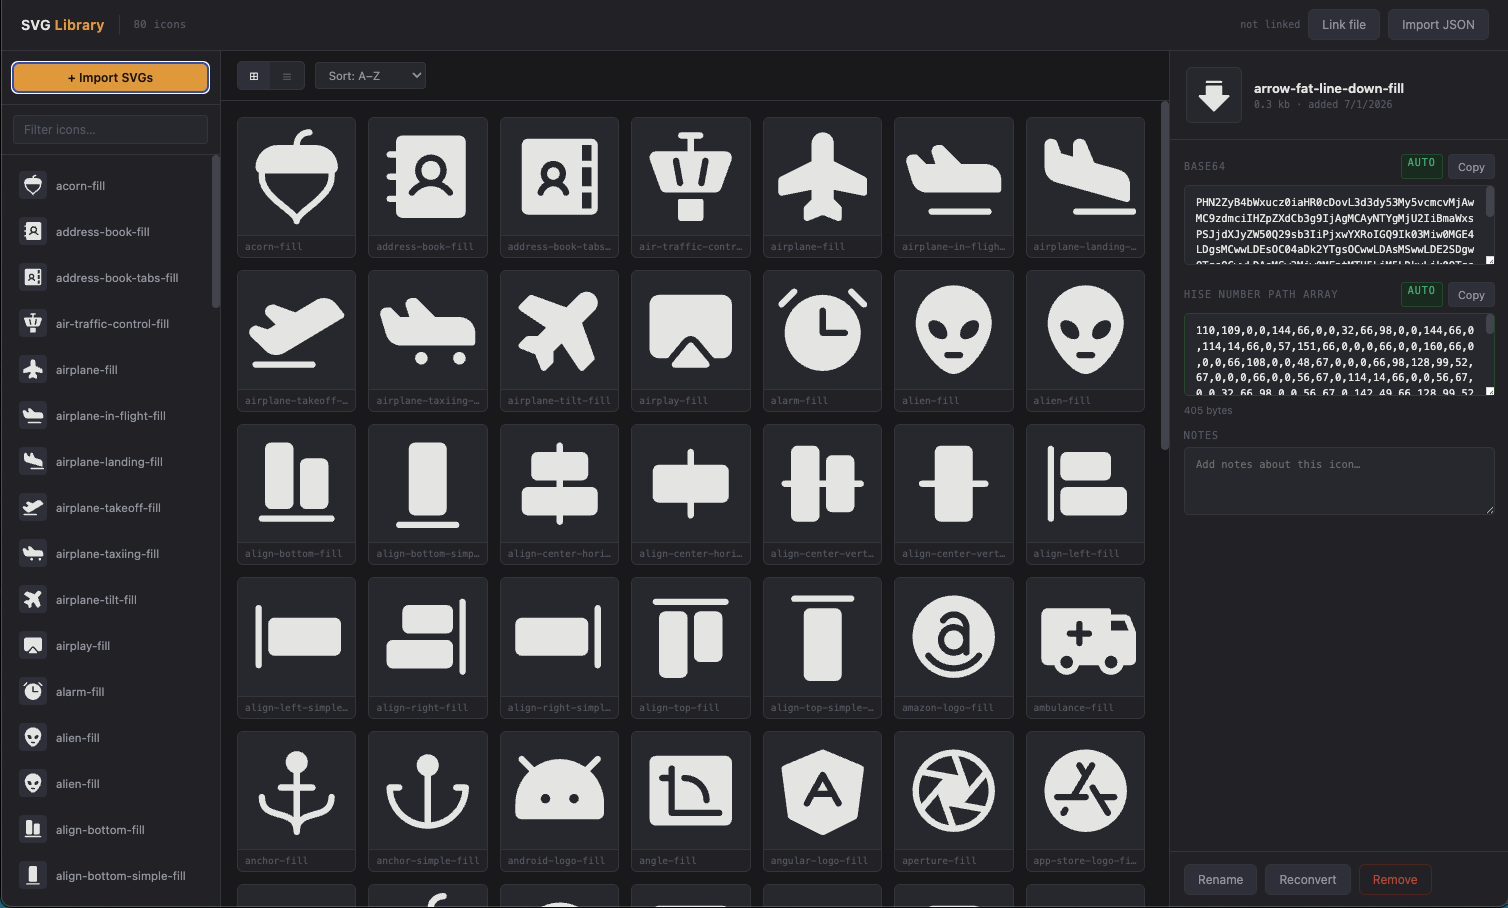Click the Reconvert button

pos(1307,880)
